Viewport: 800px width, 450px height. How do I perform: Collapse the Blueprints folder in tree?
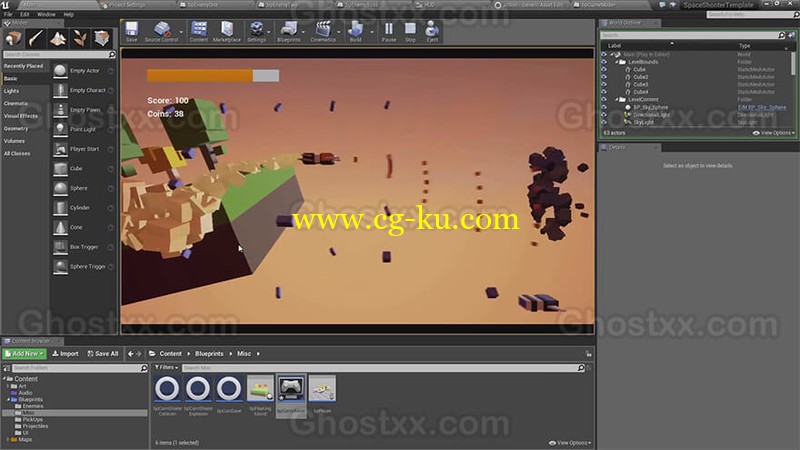pyautogui.click(x=9, y=399)
